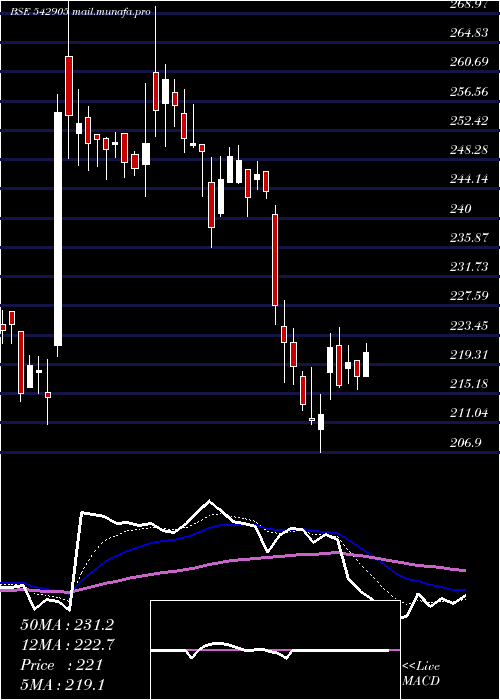
Task: Click the 252.42 price axis label
Action: [x=468, y=121]
